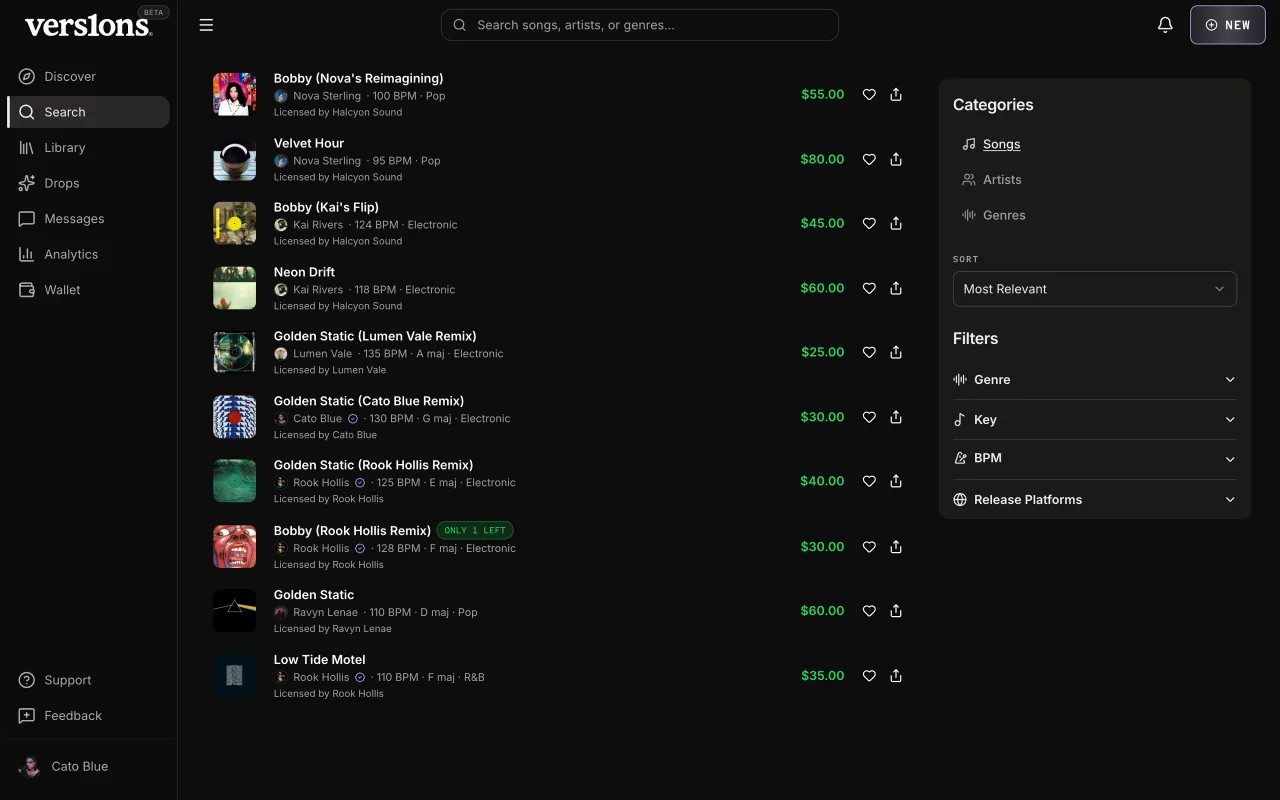Favorite Golden Static (Rook Hollis Remix)

pos(869,481)
